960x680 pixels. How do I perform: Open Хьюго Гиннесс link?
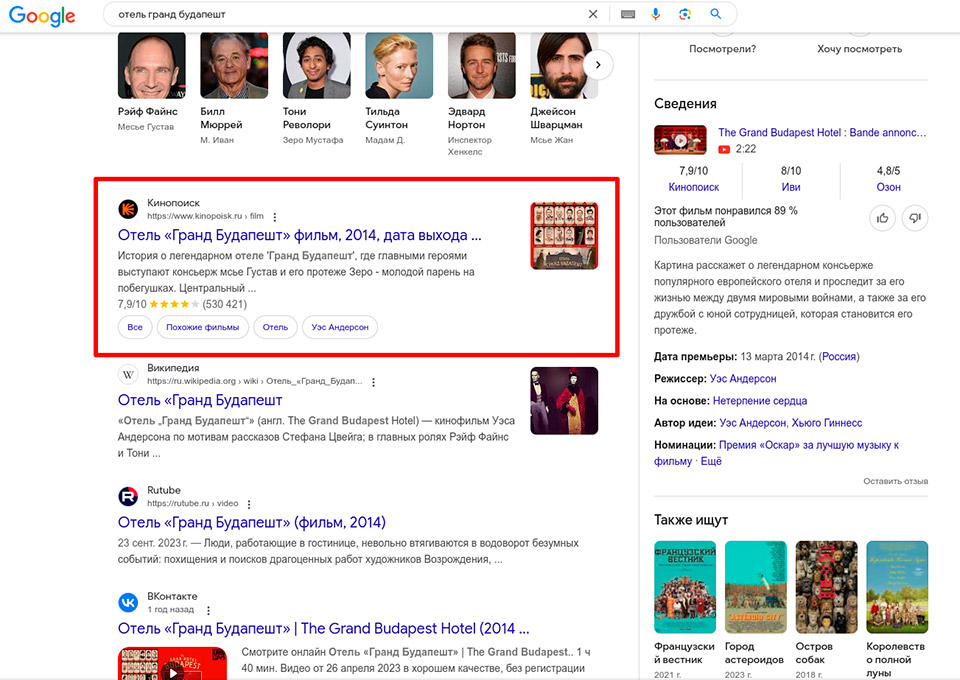(x=827, y=423)
